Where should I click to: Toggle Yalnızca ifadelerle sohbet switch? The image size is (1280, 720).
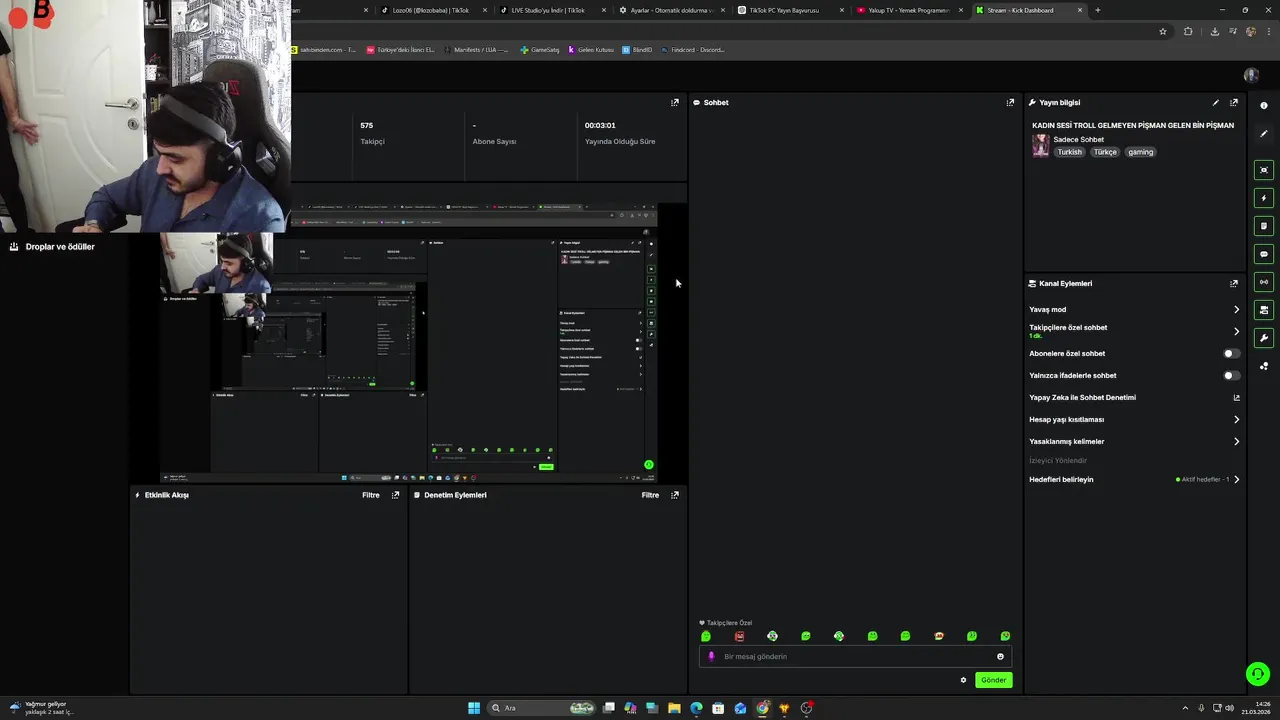[1232, 376]
